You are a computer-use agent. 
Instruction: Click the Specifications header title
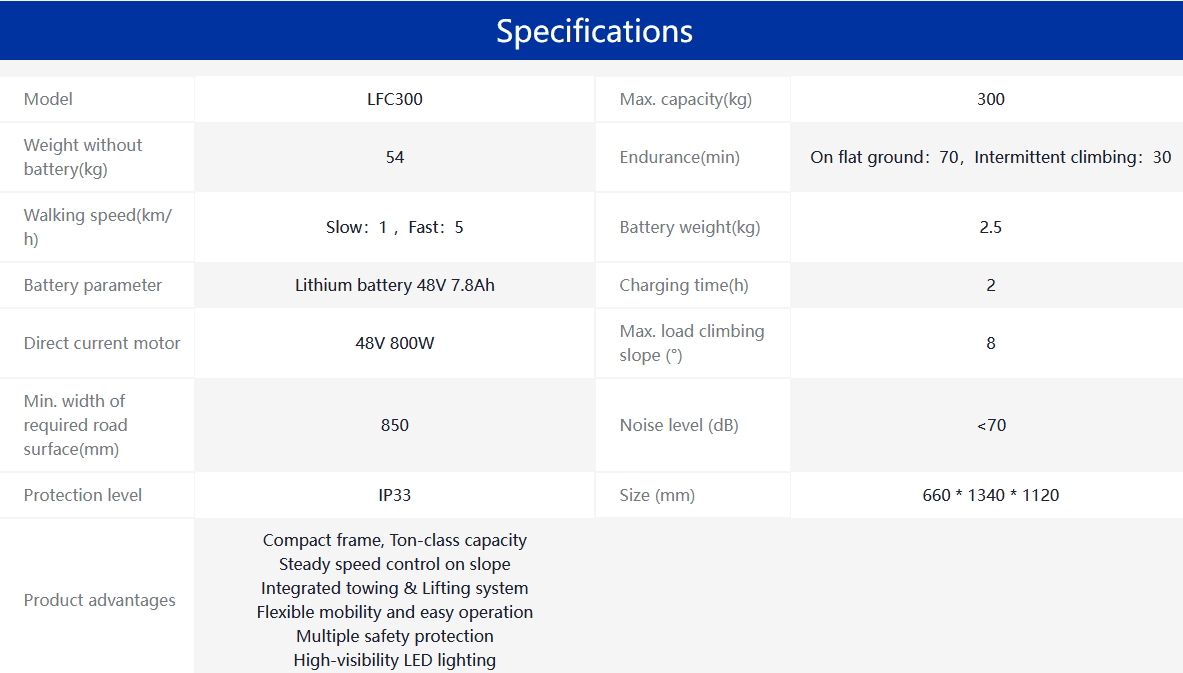(x=594, y=31)
